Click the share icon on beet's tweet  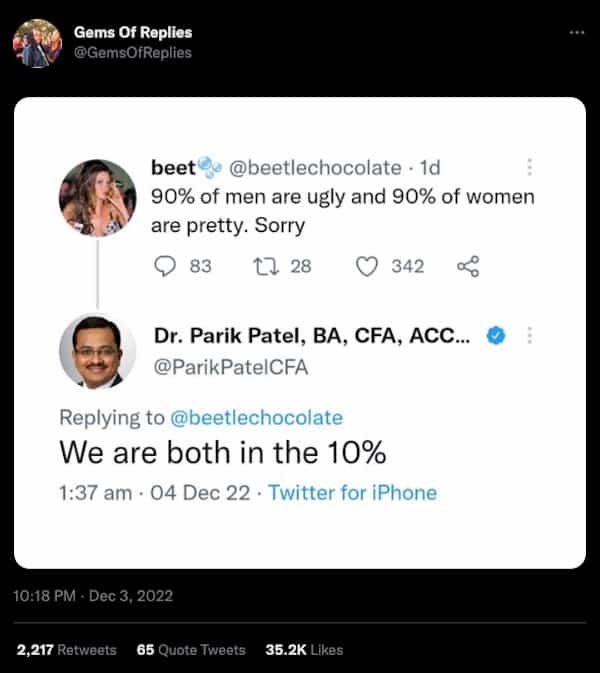467,266
